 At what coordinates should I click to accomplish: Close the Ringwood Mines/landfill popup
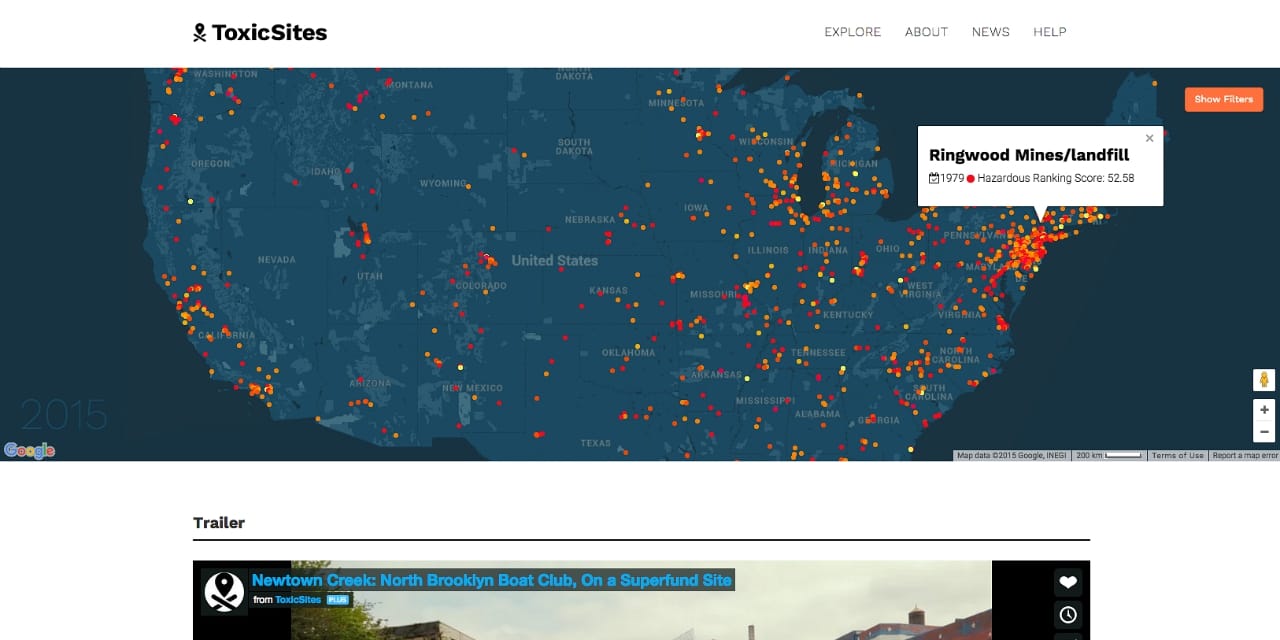pos(1149,138)
